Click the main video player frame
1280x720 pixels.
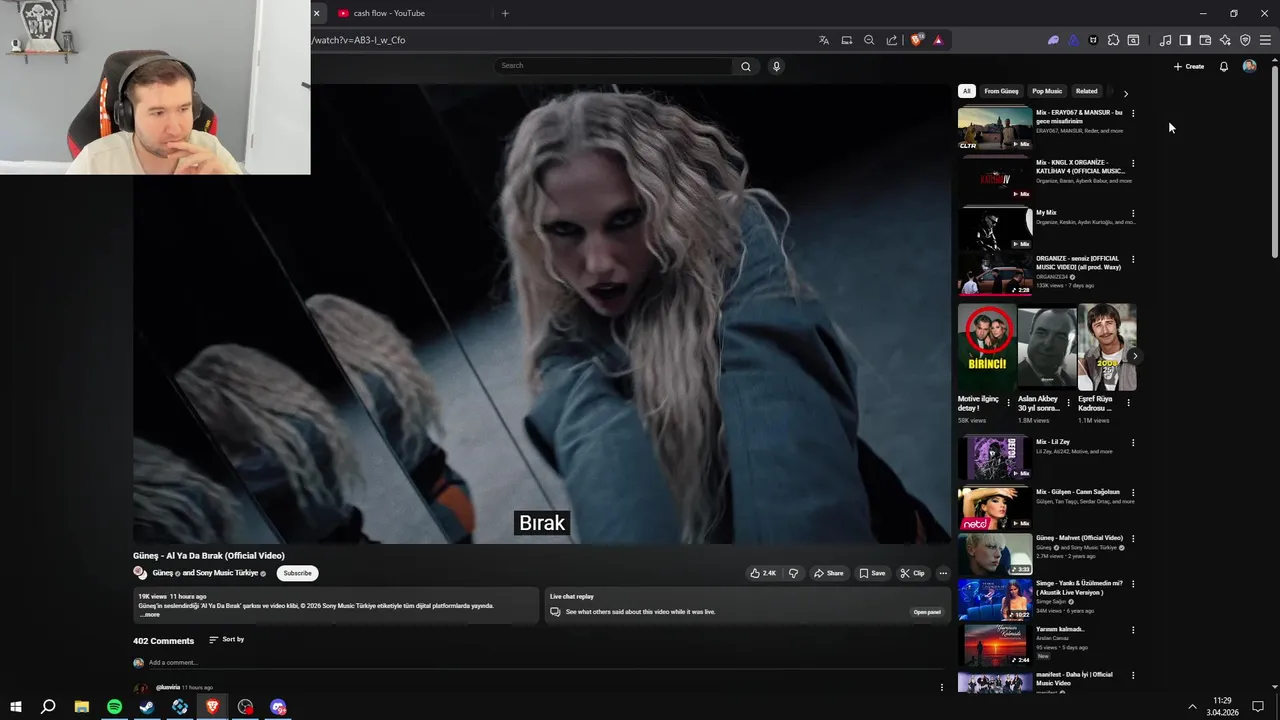point(541,314)
